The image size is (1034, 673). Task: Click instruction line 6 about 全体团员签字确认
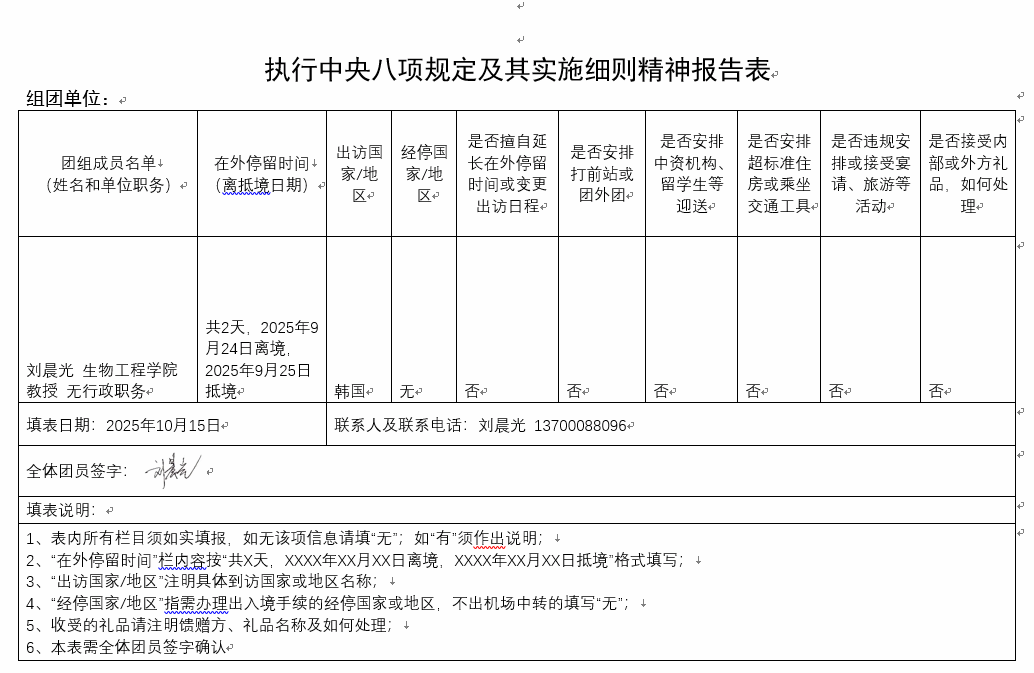[130, 647]
